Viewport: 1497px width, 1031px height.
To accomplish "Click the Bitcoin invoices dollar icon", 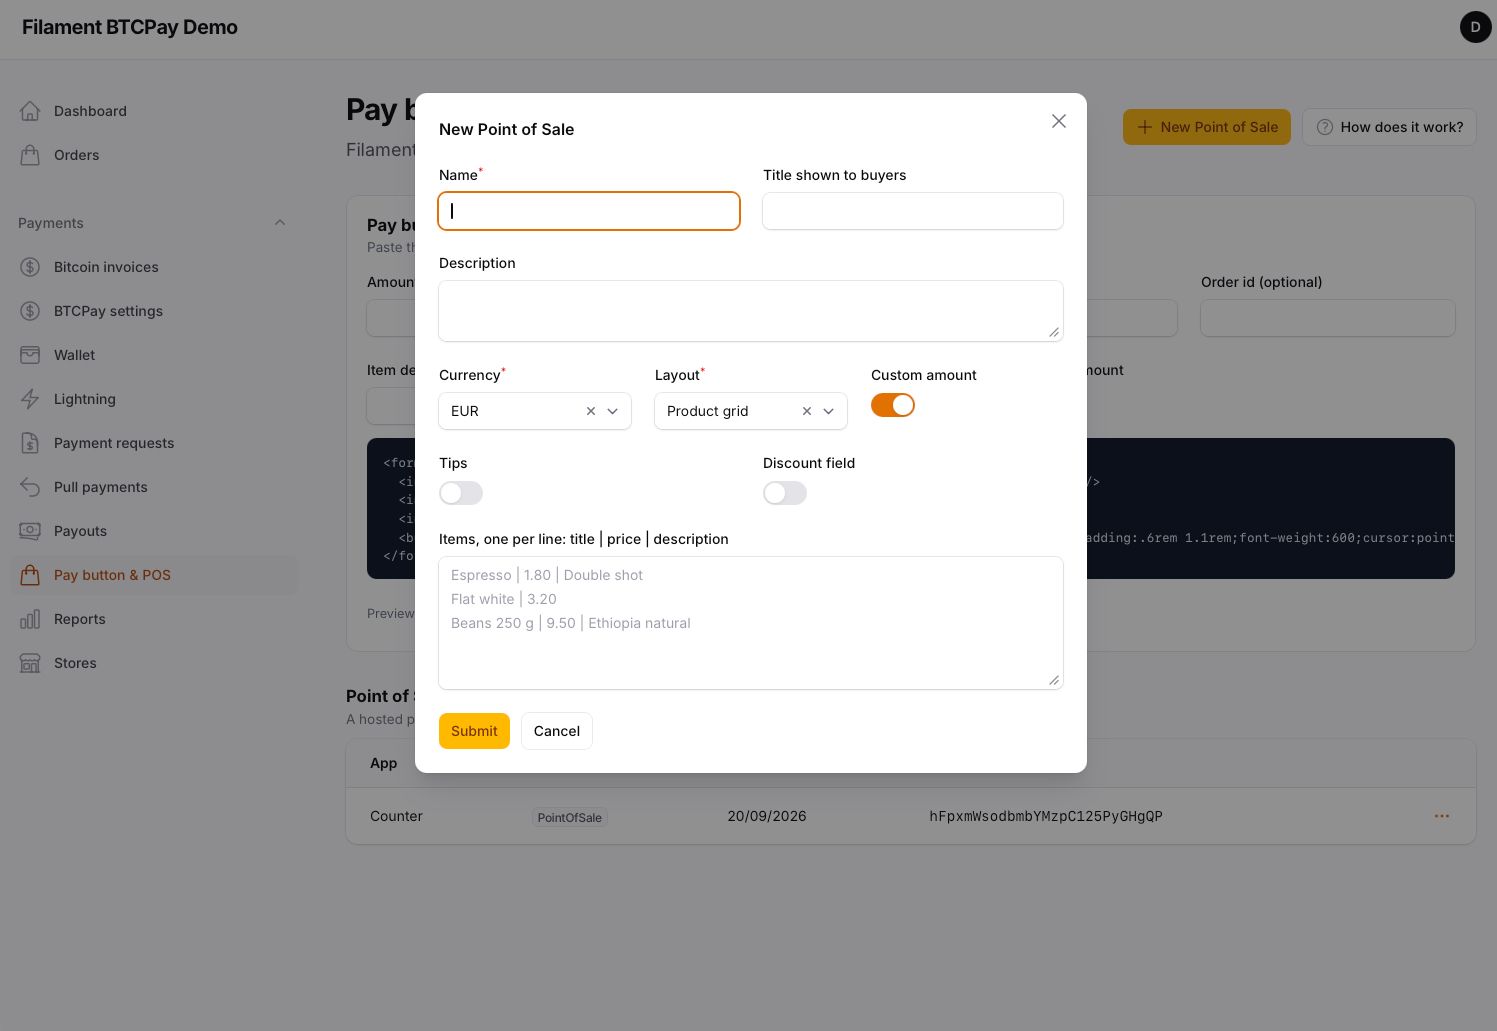I will click(30, 267).
